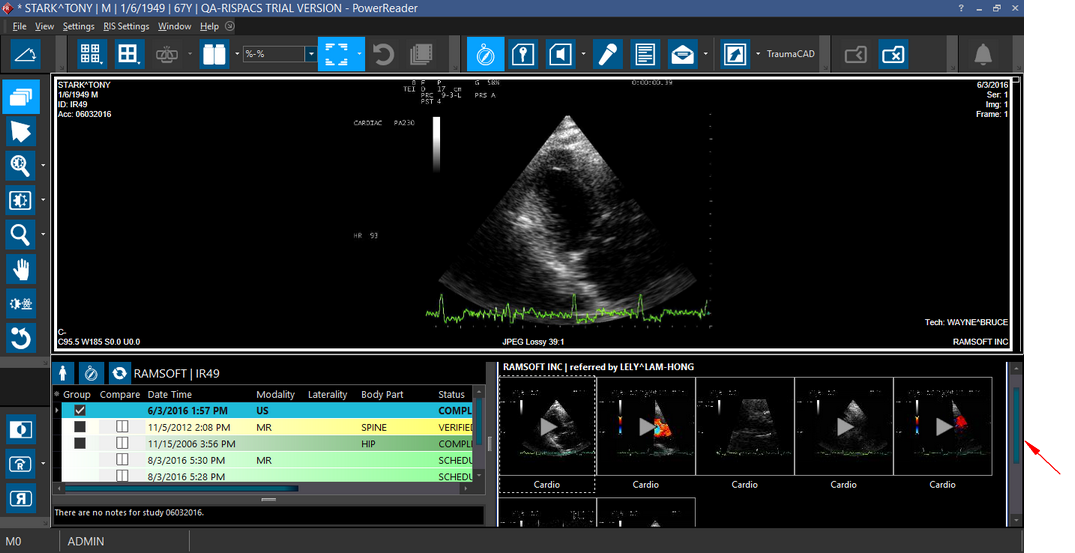Click the Modality column header
The width and height of the screenshot is (1075, 553).
tap(275, 395)
